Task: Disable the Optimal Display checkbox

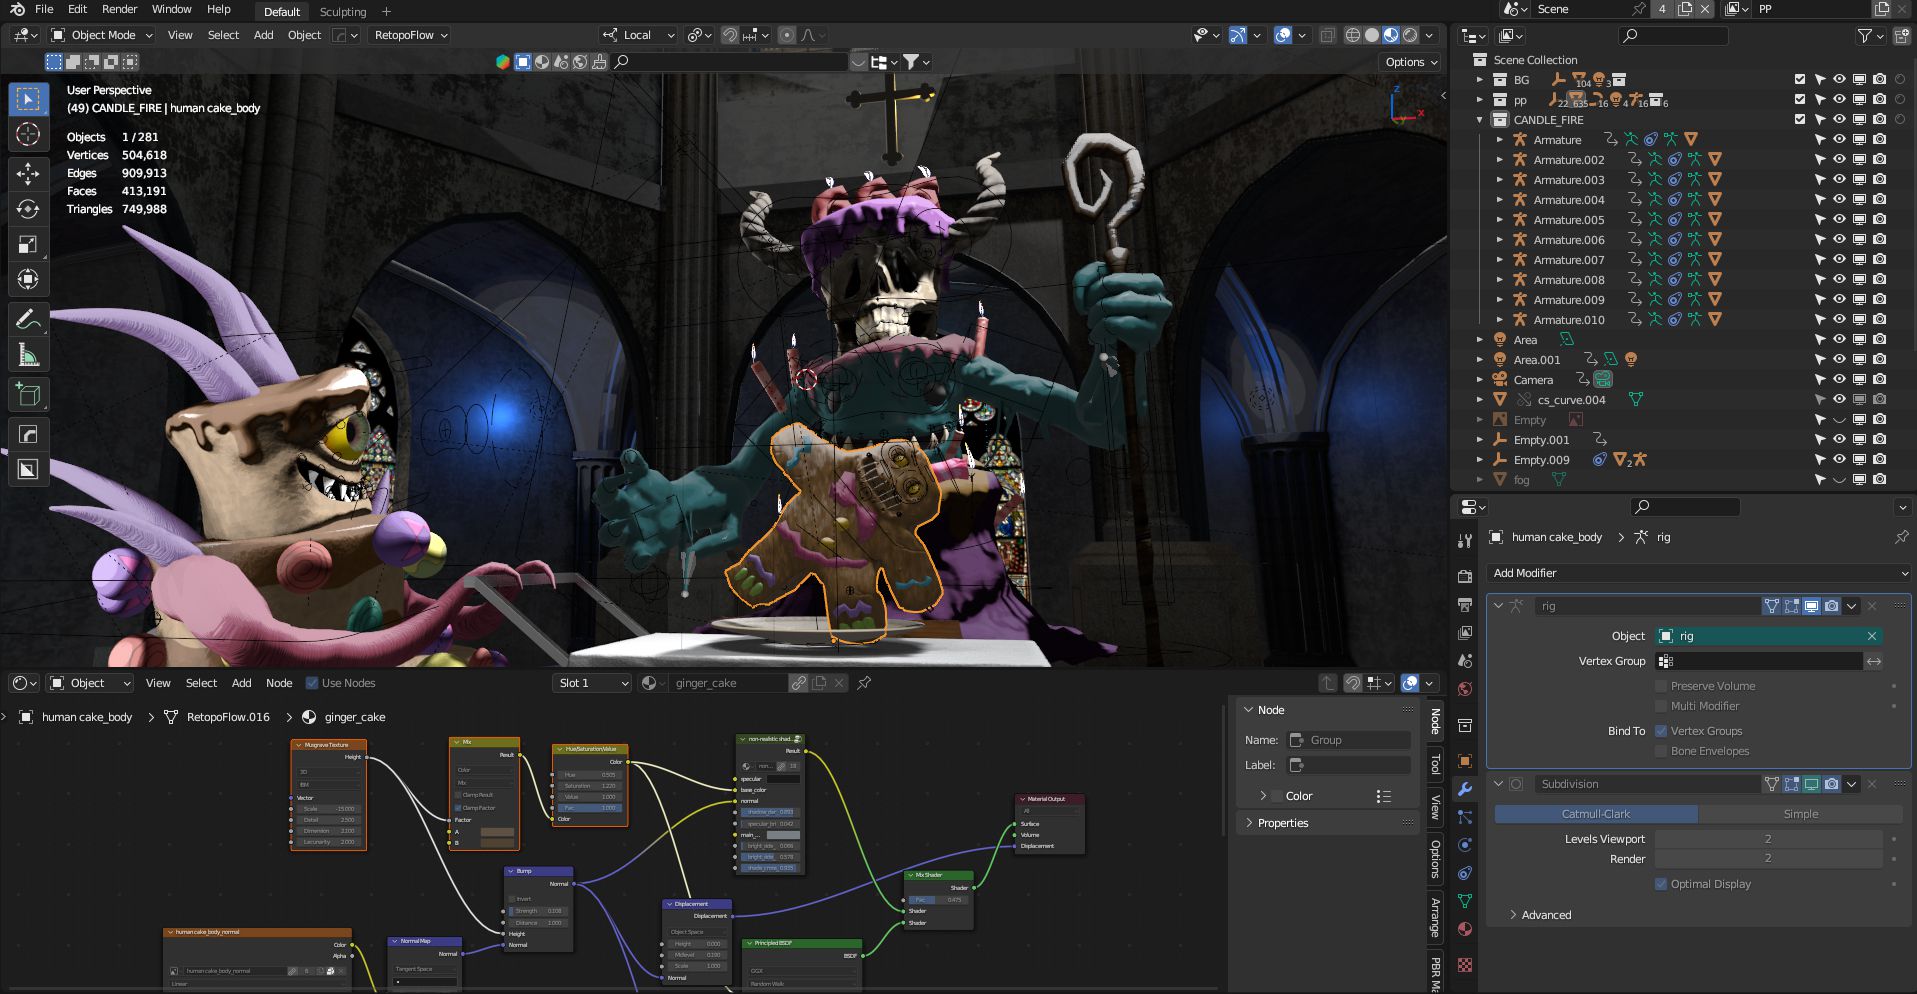Action: click(1661, 884)
